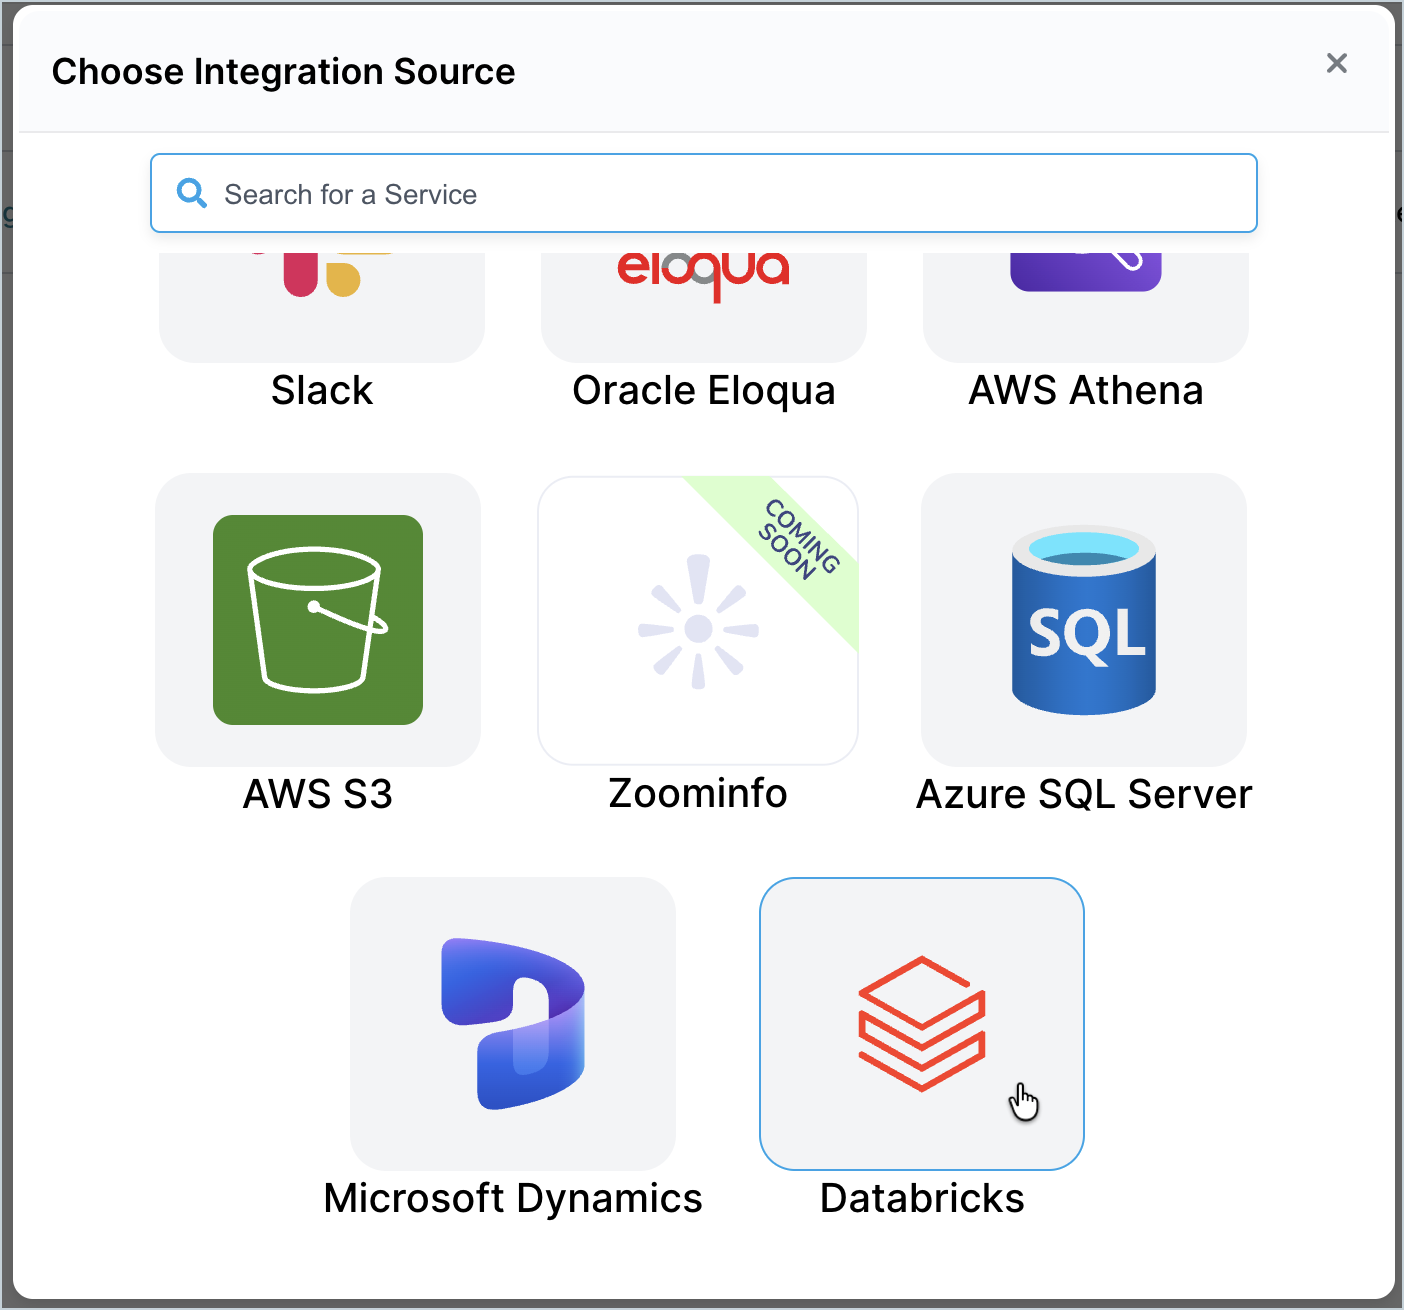Choose the Azure SQL Server database icon
This screenshot has height=1310, width=1404.
pos(1084,620)
